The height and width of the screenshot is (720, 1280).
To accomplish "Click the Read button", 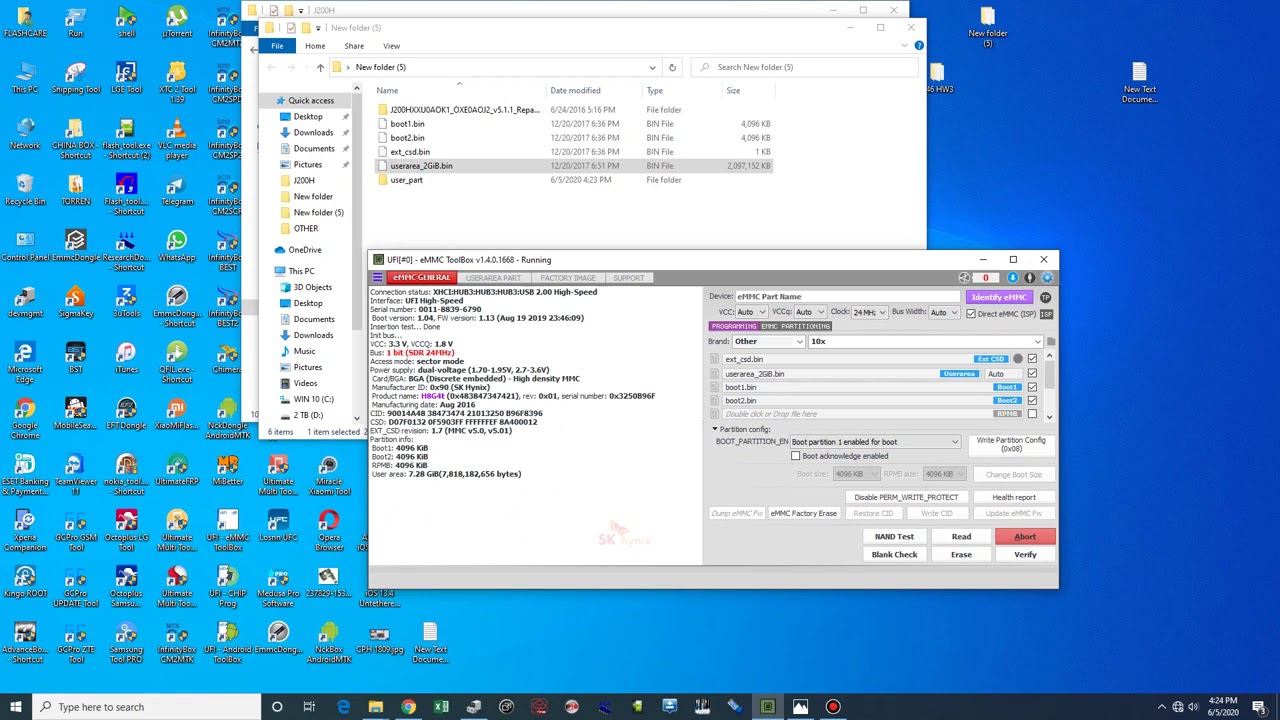I will pos(961,537).
